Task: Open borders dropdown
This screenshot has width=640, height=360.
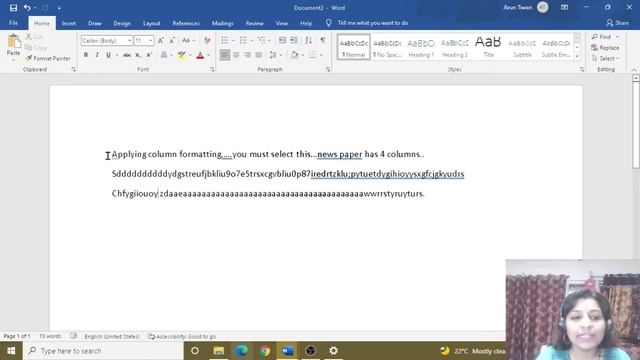Action: tap(321, 55)
